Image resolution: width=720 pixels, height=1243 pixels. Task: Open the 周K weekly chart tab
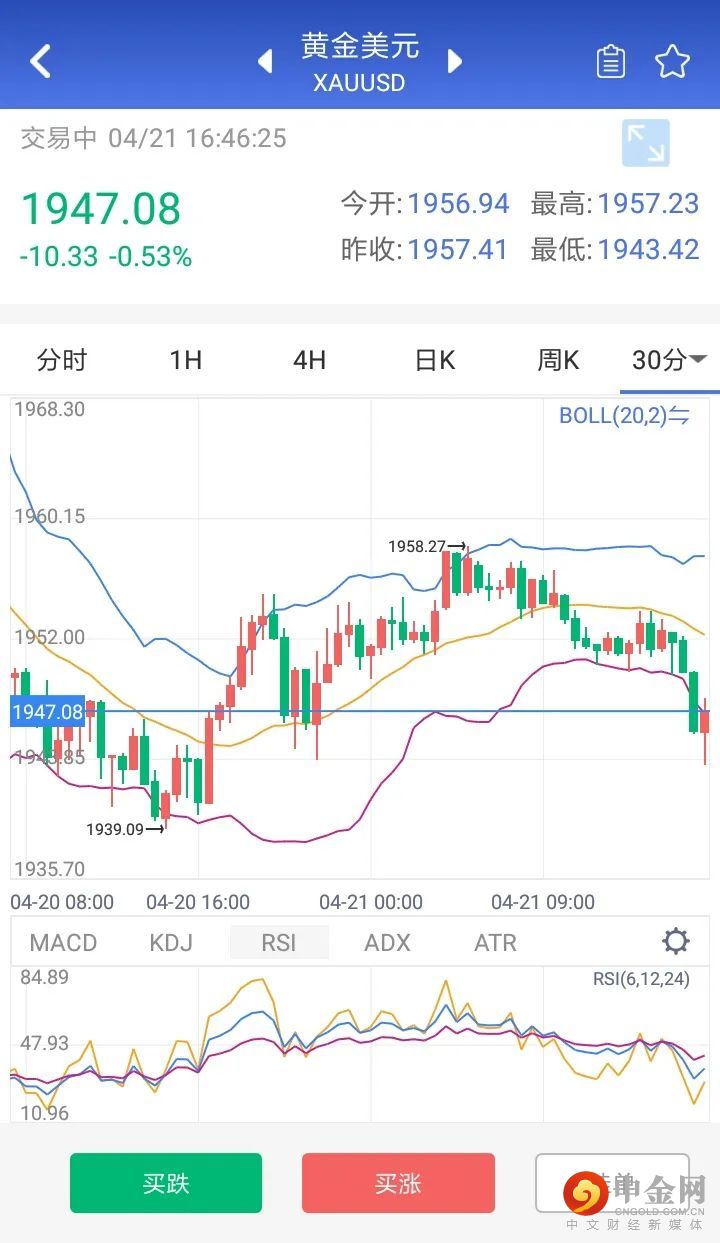pyautogui.click(x=558, y=360)
